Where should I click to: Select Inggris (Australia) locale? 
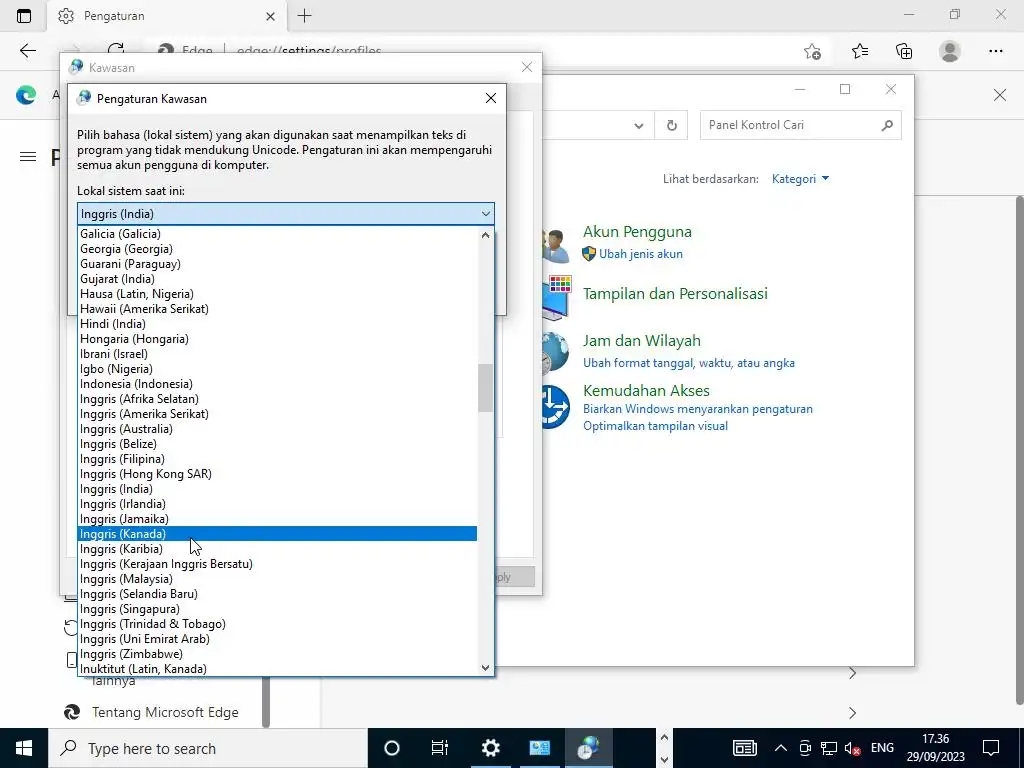(277, 429)
